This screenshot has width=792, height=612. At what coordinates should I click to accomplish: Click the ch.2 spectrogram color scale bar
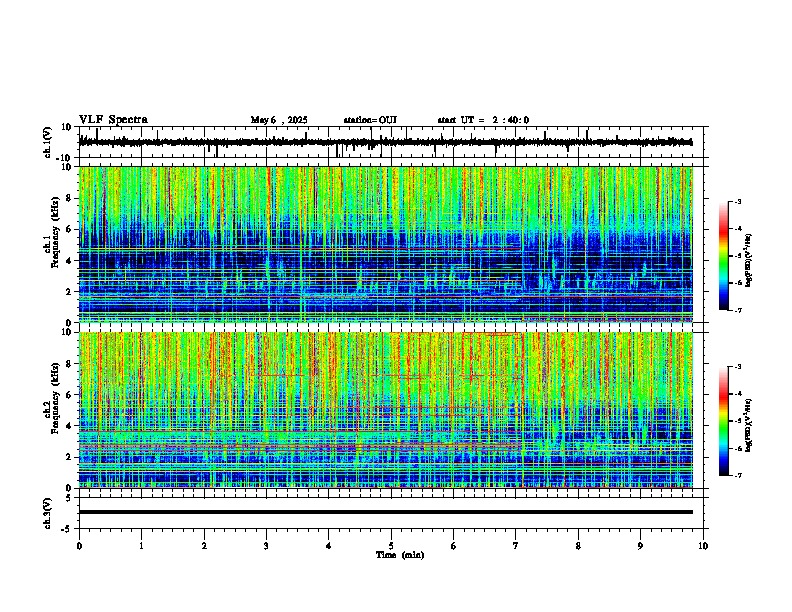(724, 421)
